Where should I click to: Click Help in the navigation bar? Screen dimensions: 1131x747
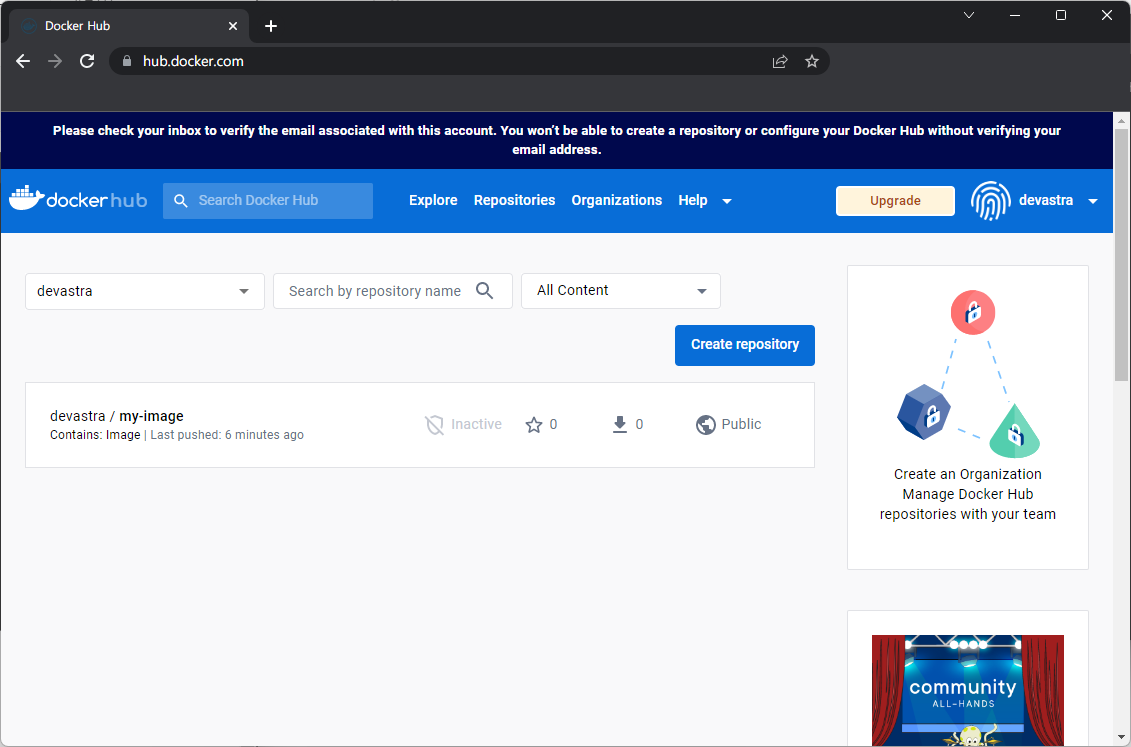(692, 200)
